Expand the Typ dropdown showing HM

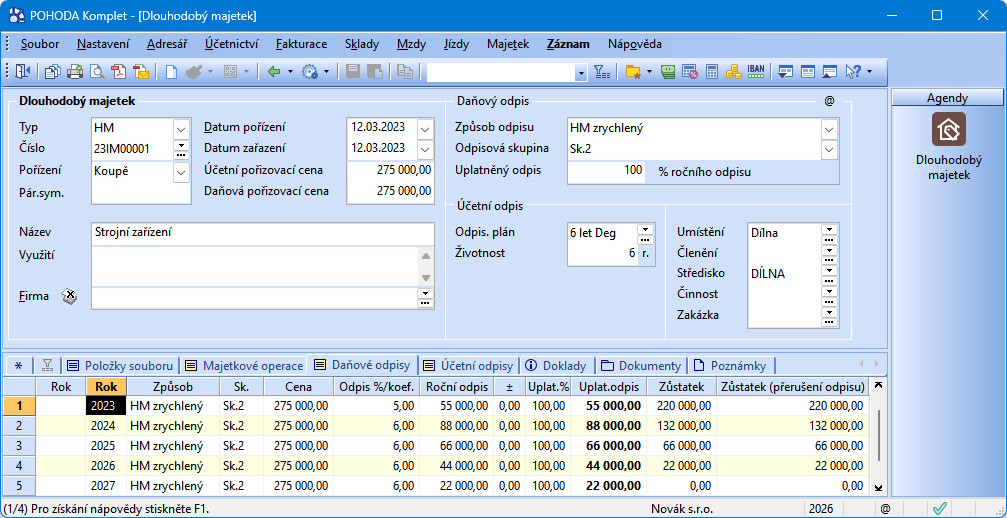click(181, 128)
